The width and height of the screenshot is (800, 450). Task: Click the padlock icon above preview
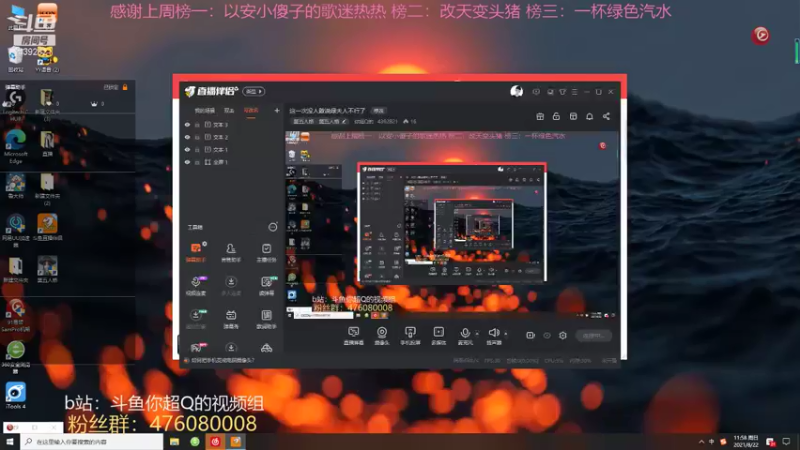click(x=556, y=116)
